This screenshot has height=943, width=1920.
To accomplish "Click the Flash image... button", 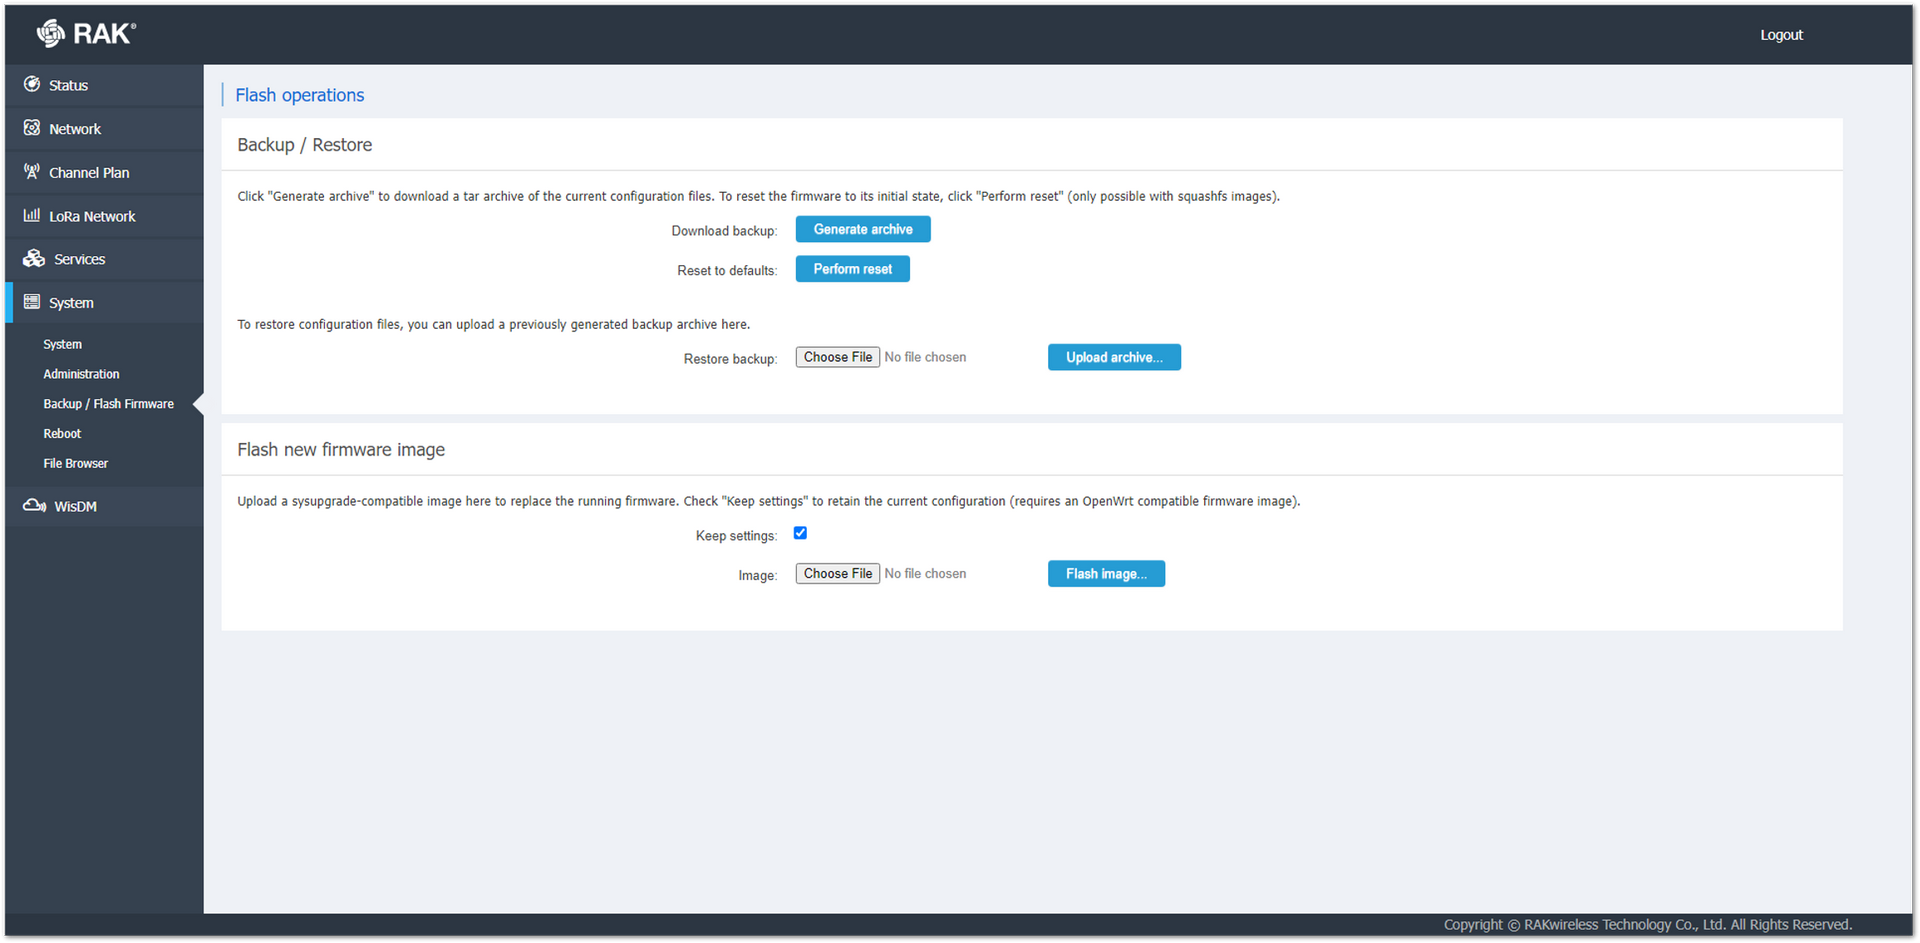I will click(x=1106, y=574).
